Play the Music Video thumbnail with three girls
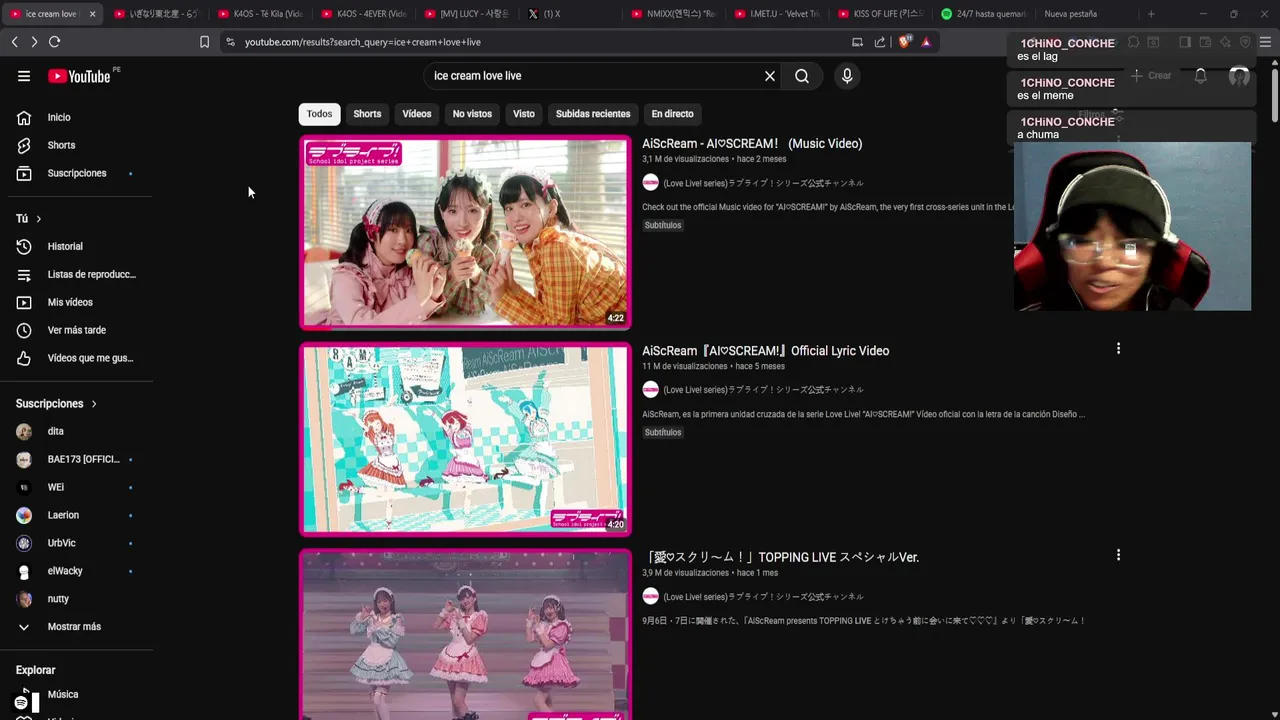 tap(465, 233)
